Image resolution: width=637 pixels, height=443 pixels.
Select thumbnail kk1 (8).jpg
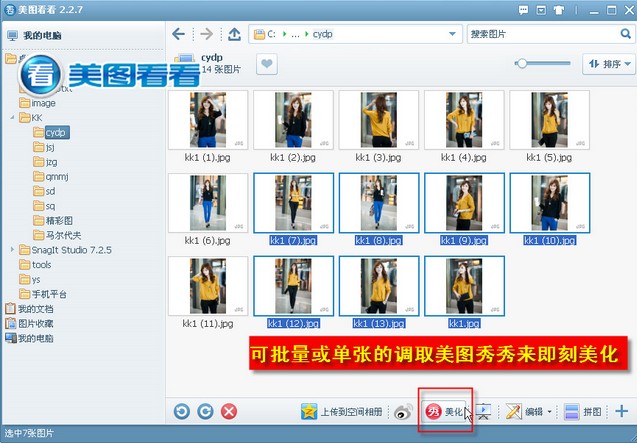(x=379, y=203)
